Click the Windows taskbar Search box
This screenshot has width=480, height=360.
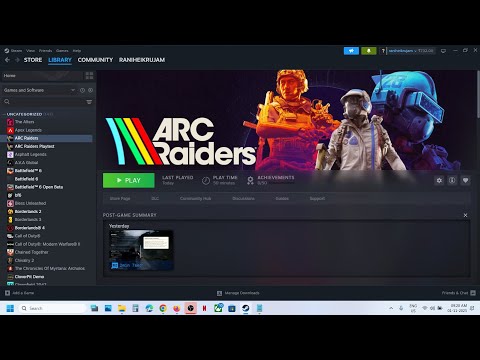(x=52, y=308)
